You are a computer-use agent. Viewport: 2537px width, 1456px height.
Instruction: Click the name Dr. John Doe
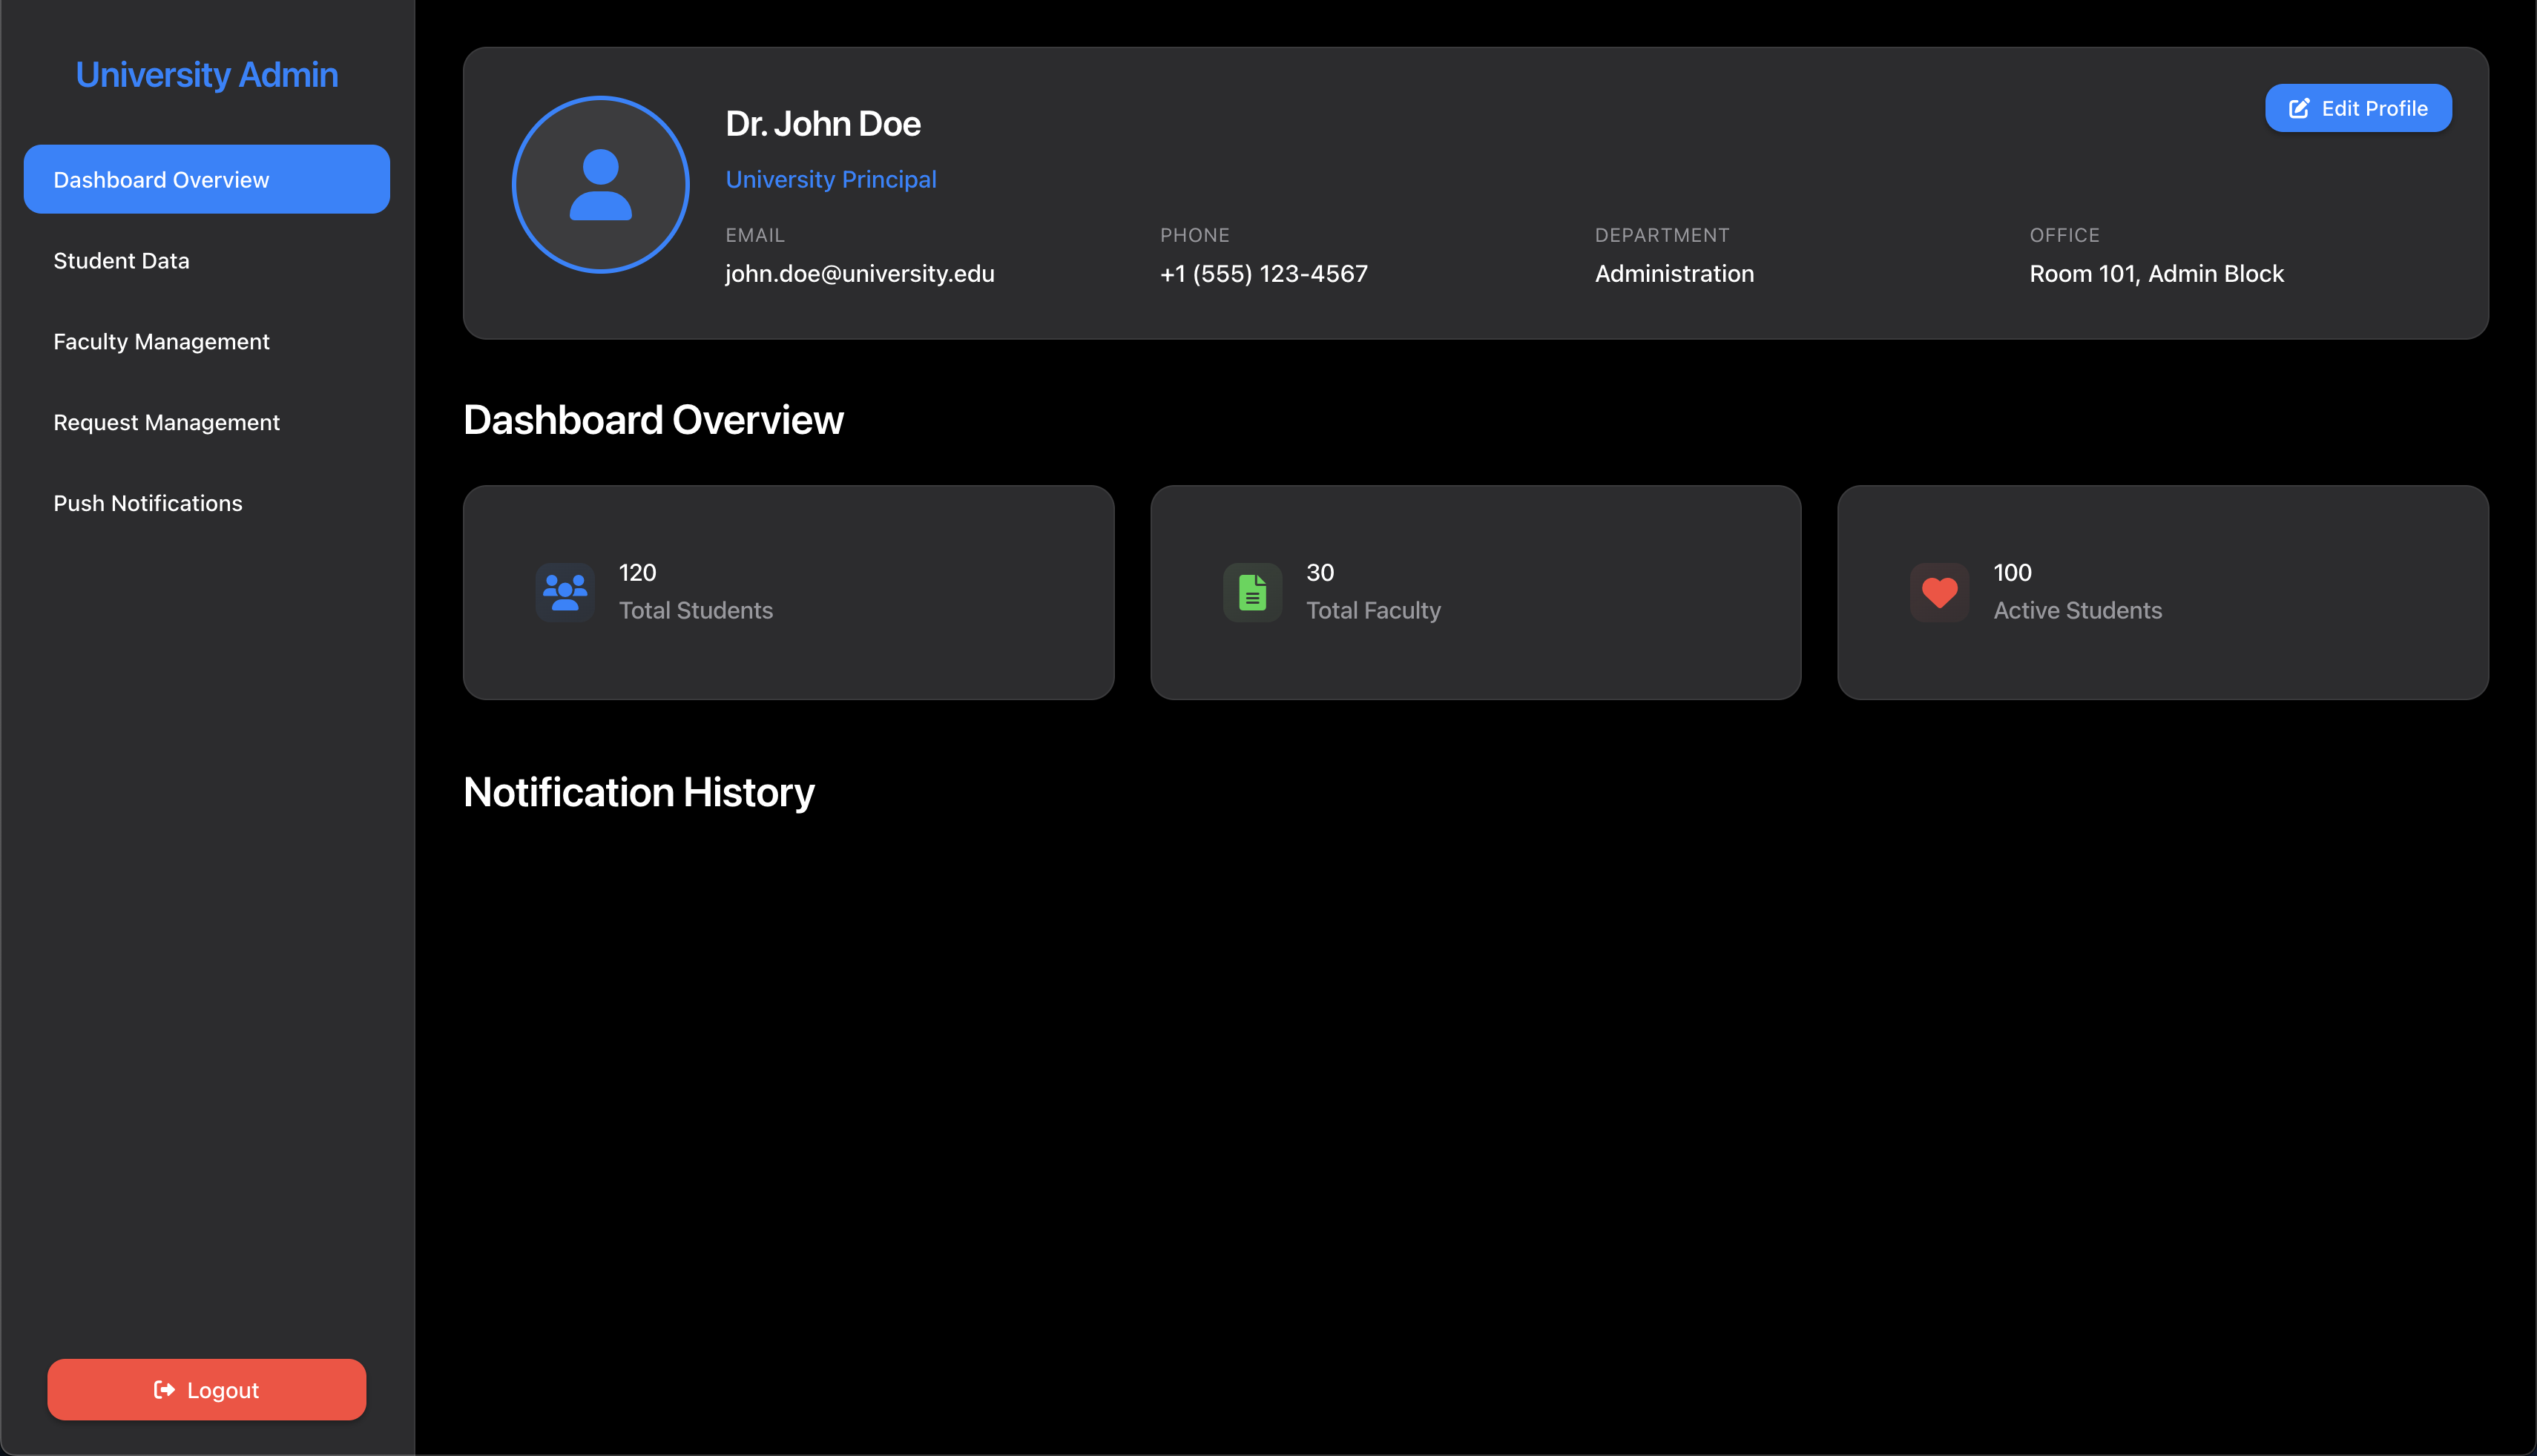click(x=823, y=124)
